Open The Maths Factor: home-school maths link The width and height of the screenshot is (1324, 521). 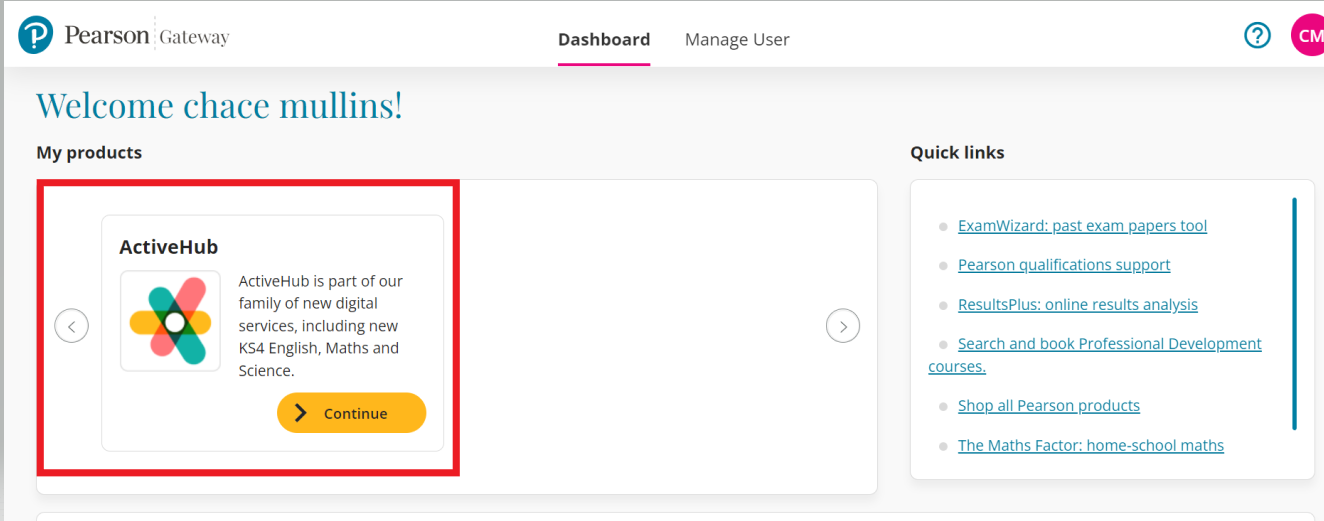[x=1090, y=446]
